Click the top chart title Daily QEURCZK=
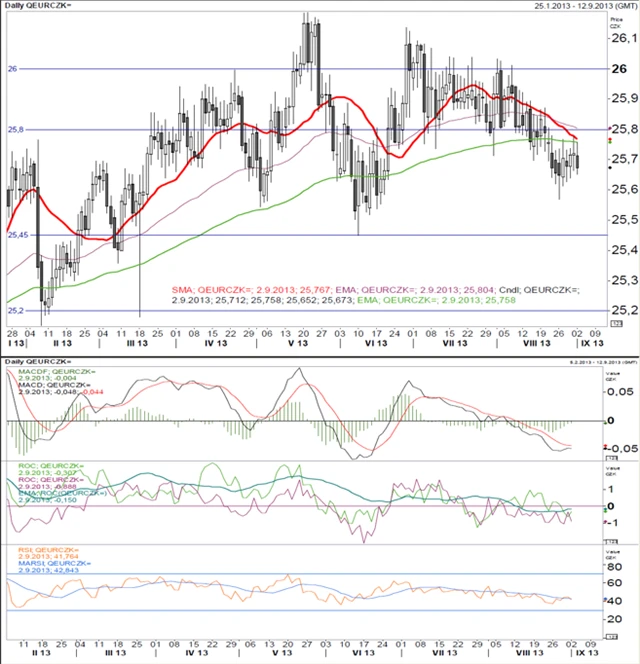Viewport: 640px width, 664px height. pyautogui.click(x=40, y=8)
